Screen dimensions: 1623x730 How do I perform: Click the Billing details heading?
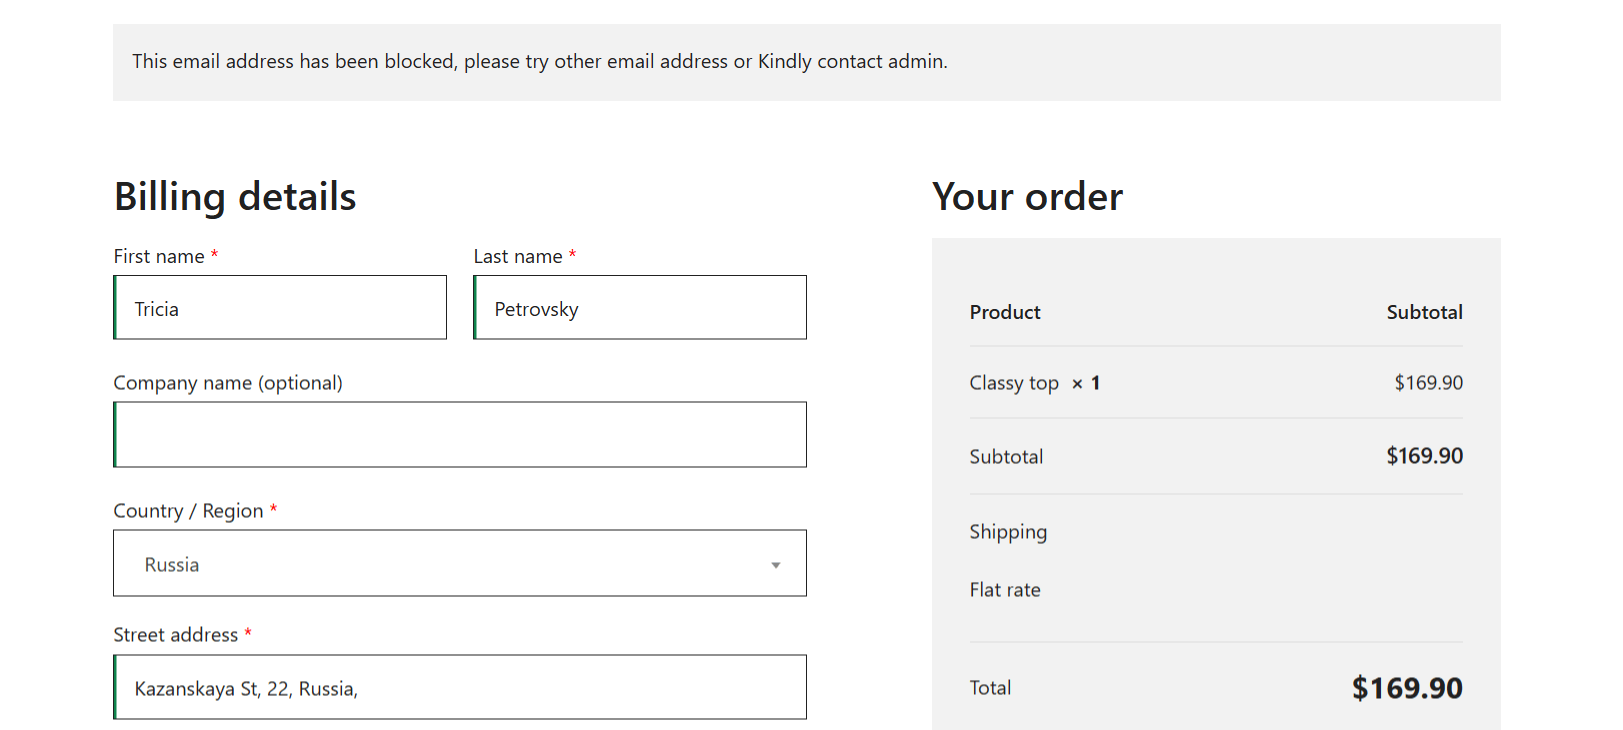click(x=234, y=196)
